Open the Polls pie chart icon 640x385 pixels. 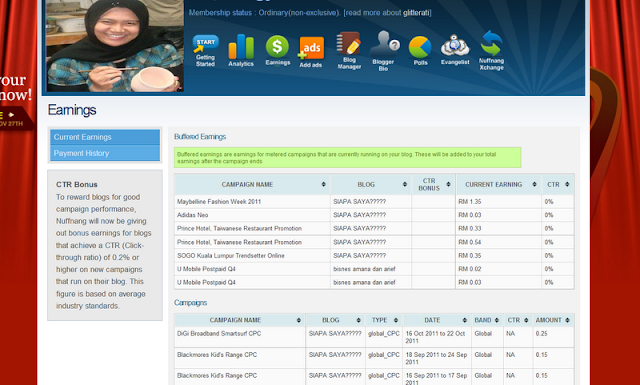pos(420,51)
